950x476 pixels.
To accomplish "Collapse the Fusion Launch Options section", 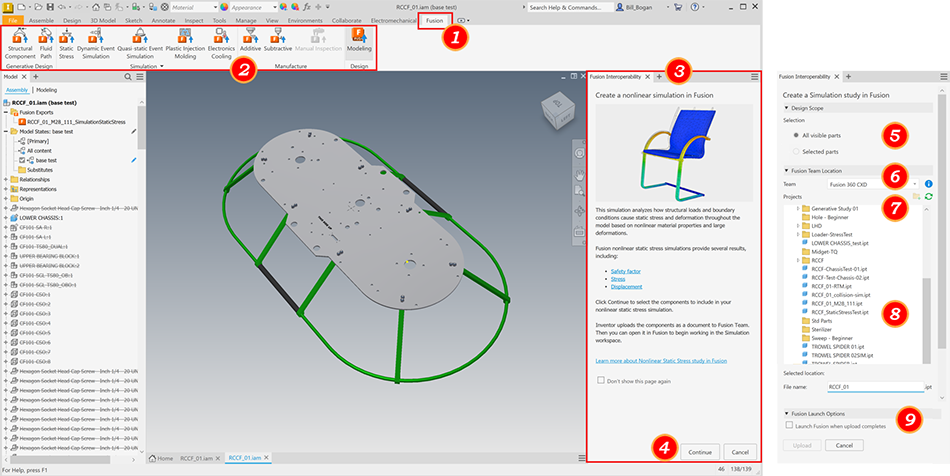I will pos(786,414).
